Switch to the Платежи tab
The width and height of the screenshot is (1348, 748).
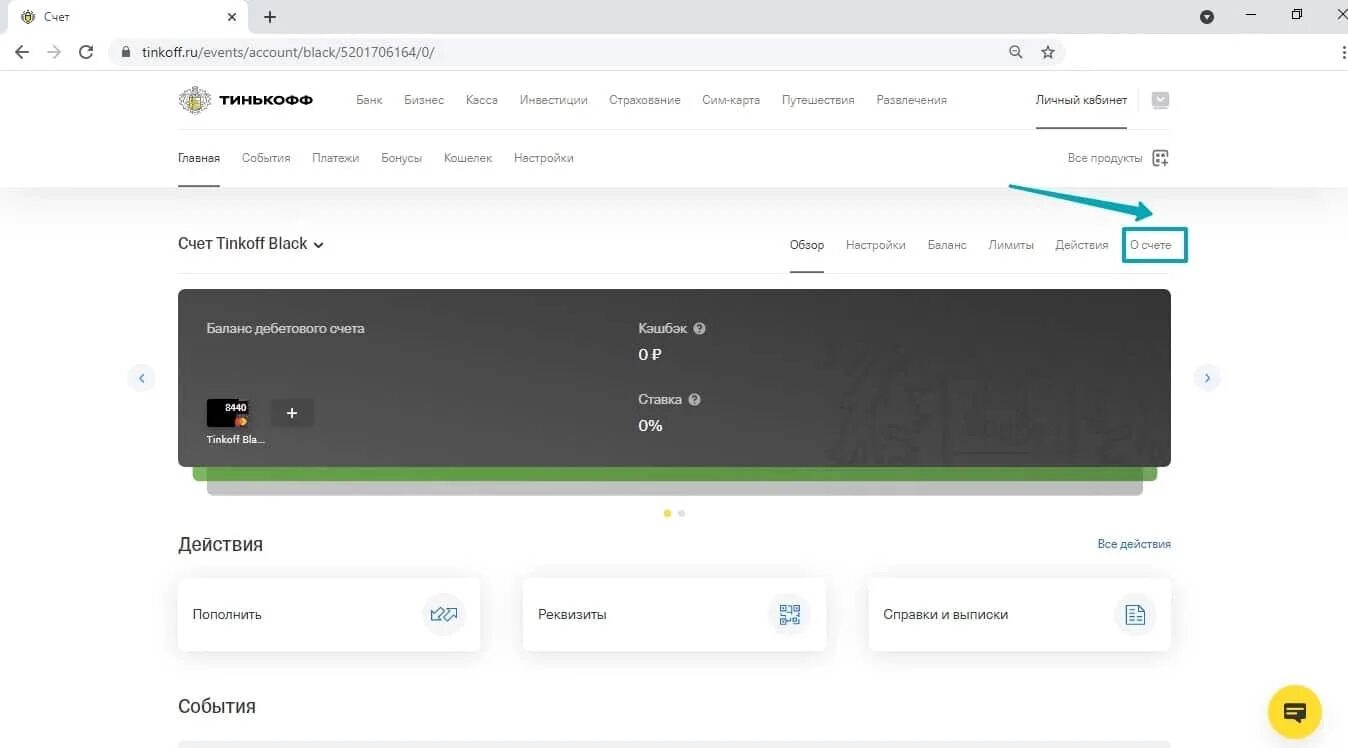coord(335,158)
